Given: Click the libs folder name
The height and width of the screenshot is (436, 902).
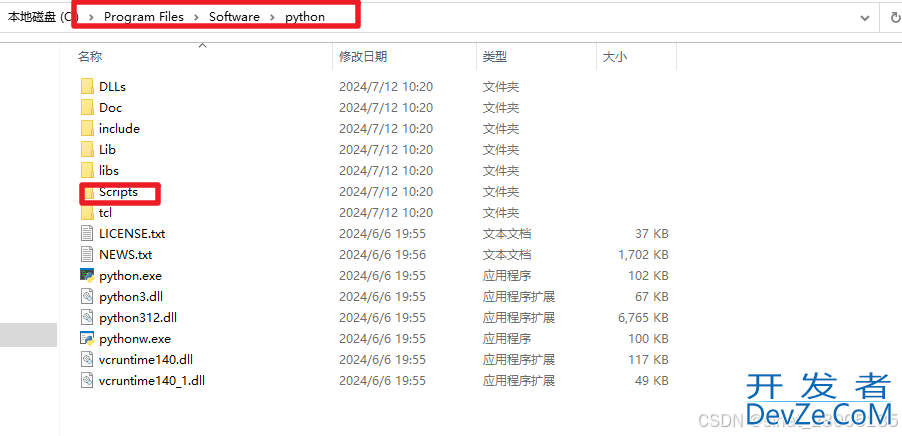Looking at the screenshot, I should (109, 171).
